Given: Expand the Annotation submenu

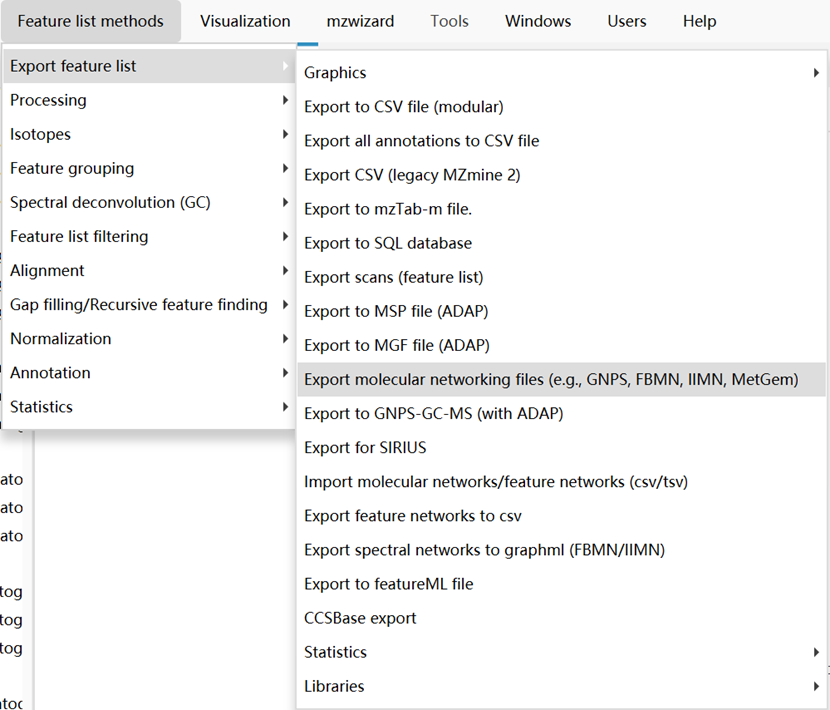Looking at the screenshot, I should [x=50, y=372].
